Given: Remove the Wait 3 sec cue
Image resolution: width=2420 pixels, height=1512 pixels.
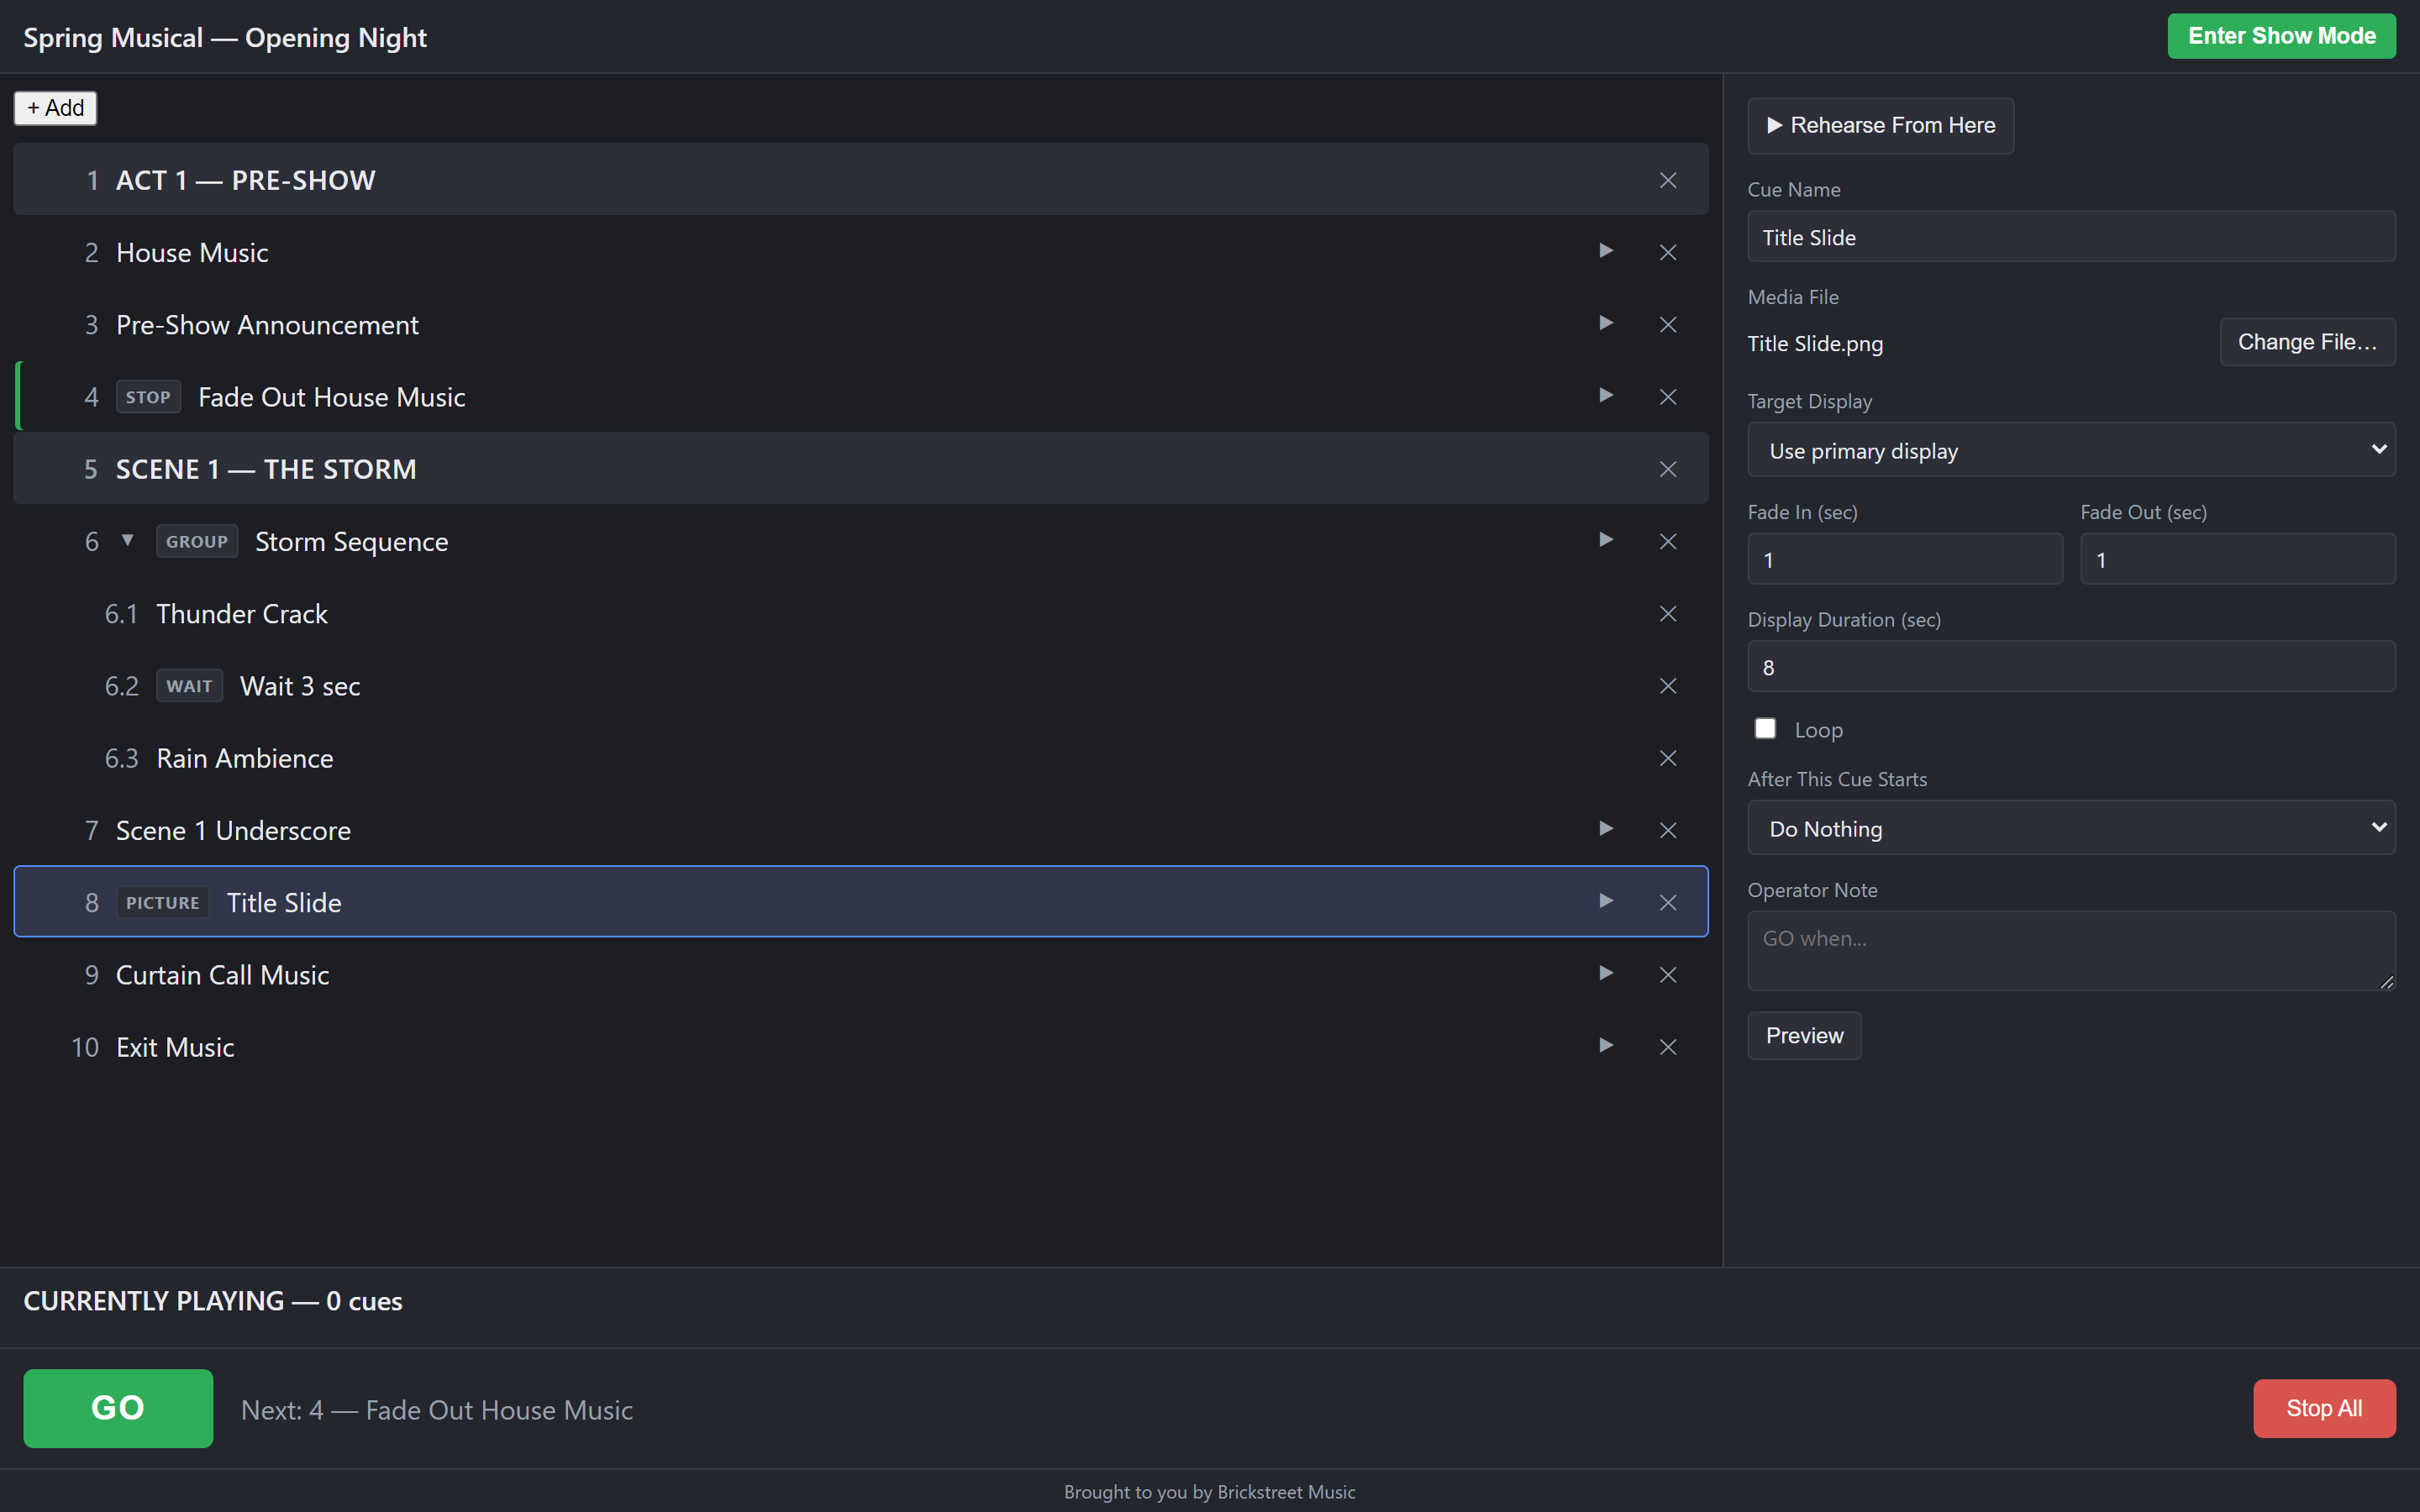Looking at the screenshot, I should pyautogui.click(x=1668, y=685).
